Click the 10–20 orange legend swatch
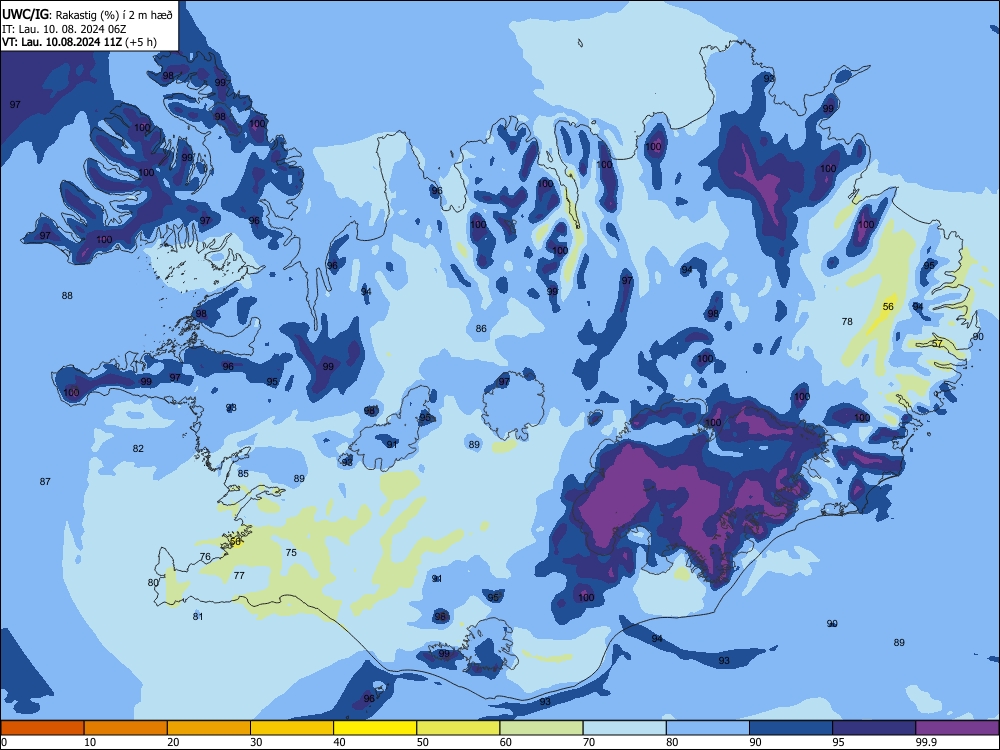Viewport: 1000px width, 750px height. (x=126, y=728)
